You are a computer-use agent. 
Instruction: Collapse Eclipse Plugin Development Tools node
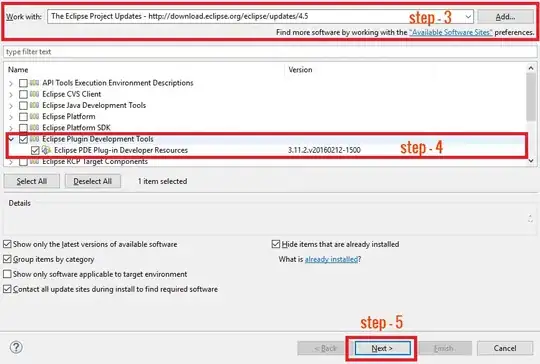(11, 139)
